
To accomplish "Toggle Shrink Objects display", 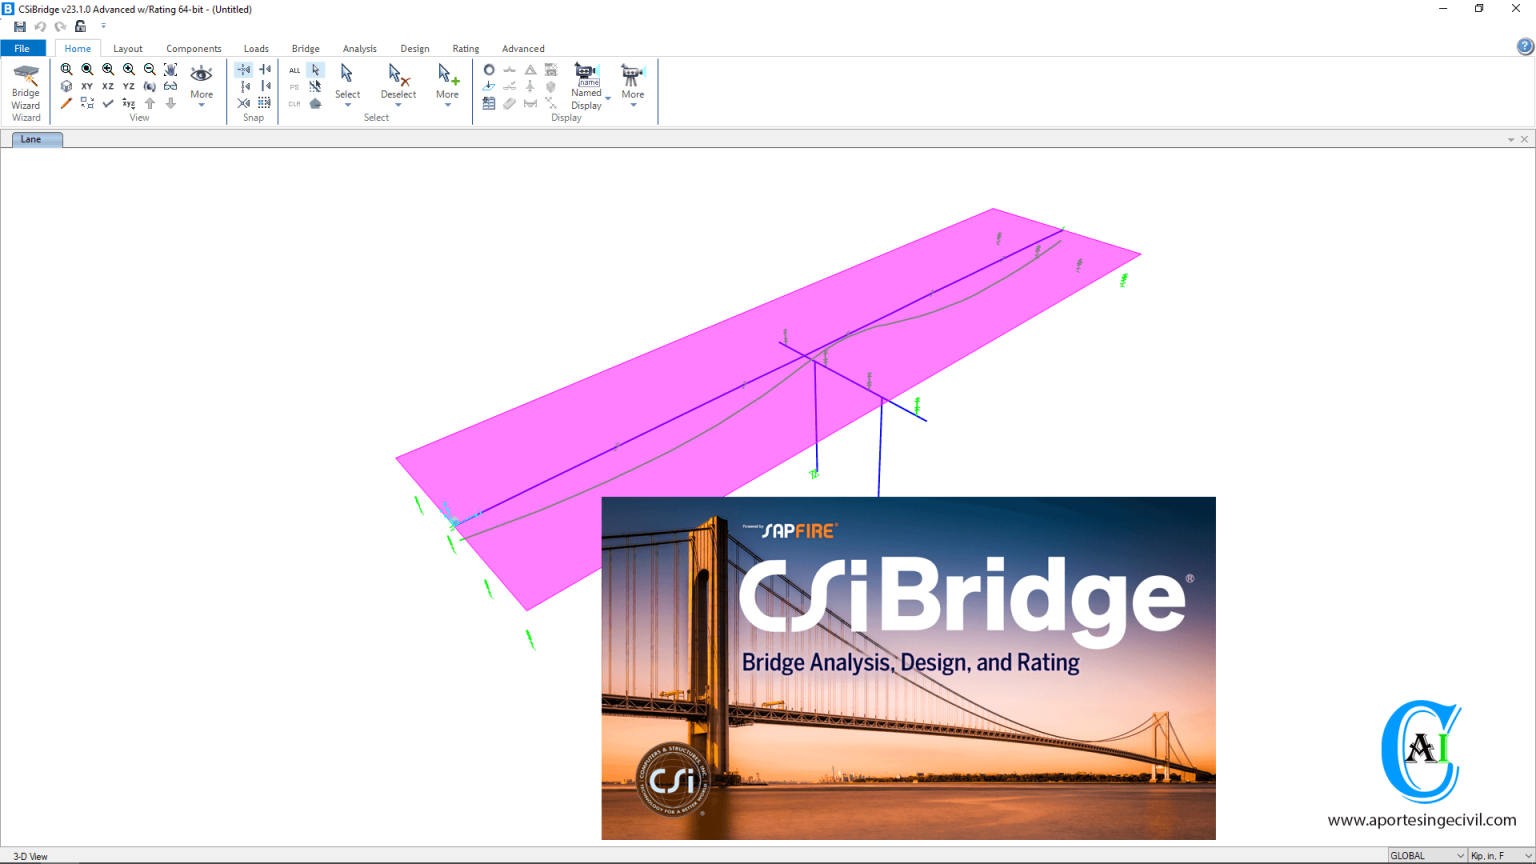I will pyautogui.click(x=87, y=103).
